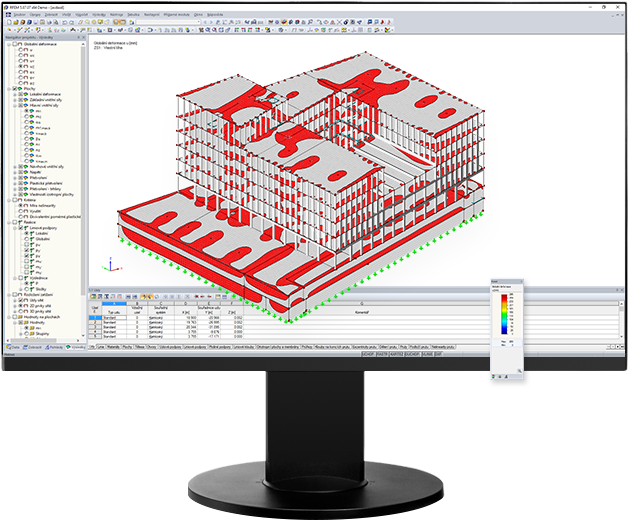Select Globální radio under Liniové podpory

[x=27, y=239]
